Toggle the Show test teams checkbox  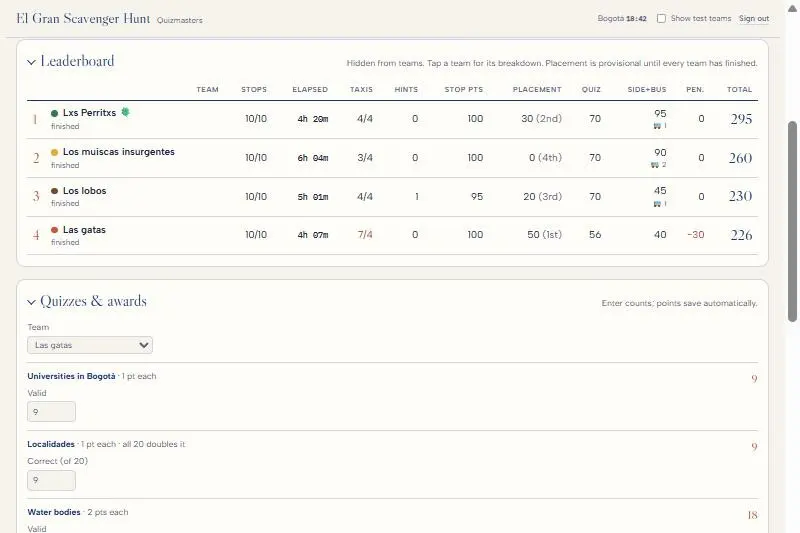tap(661, 18)
